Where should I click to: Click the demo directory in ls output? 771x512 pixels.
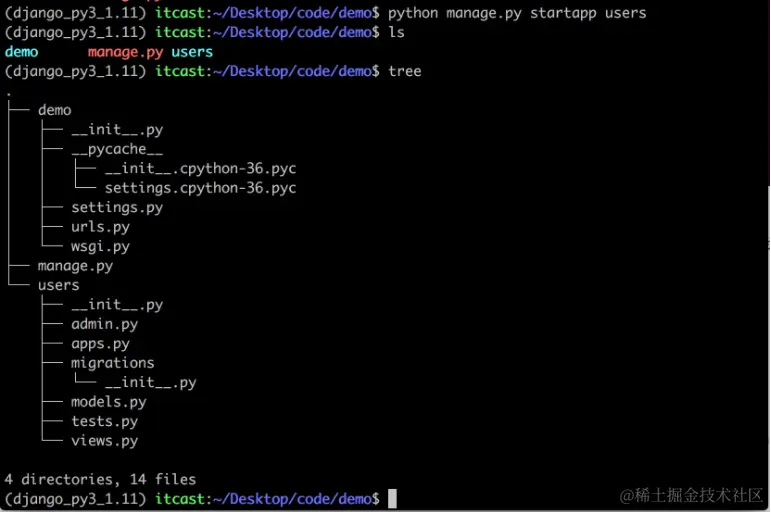coord(21,51)
